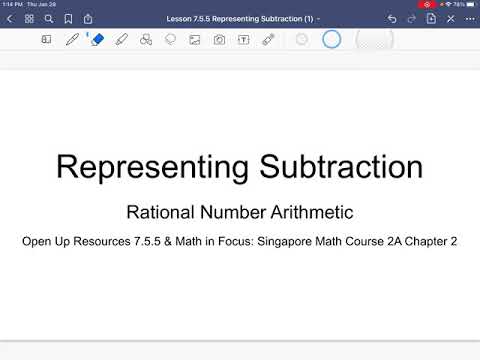Tap the battery indicator in status bar

(471, 4)
